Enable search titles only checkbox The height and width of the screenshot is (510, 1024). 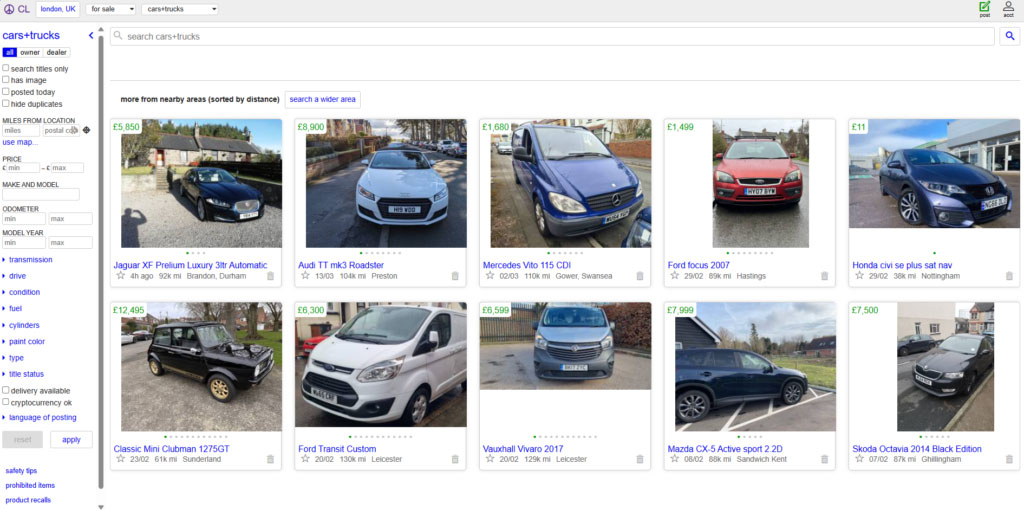tap(6, 68)
